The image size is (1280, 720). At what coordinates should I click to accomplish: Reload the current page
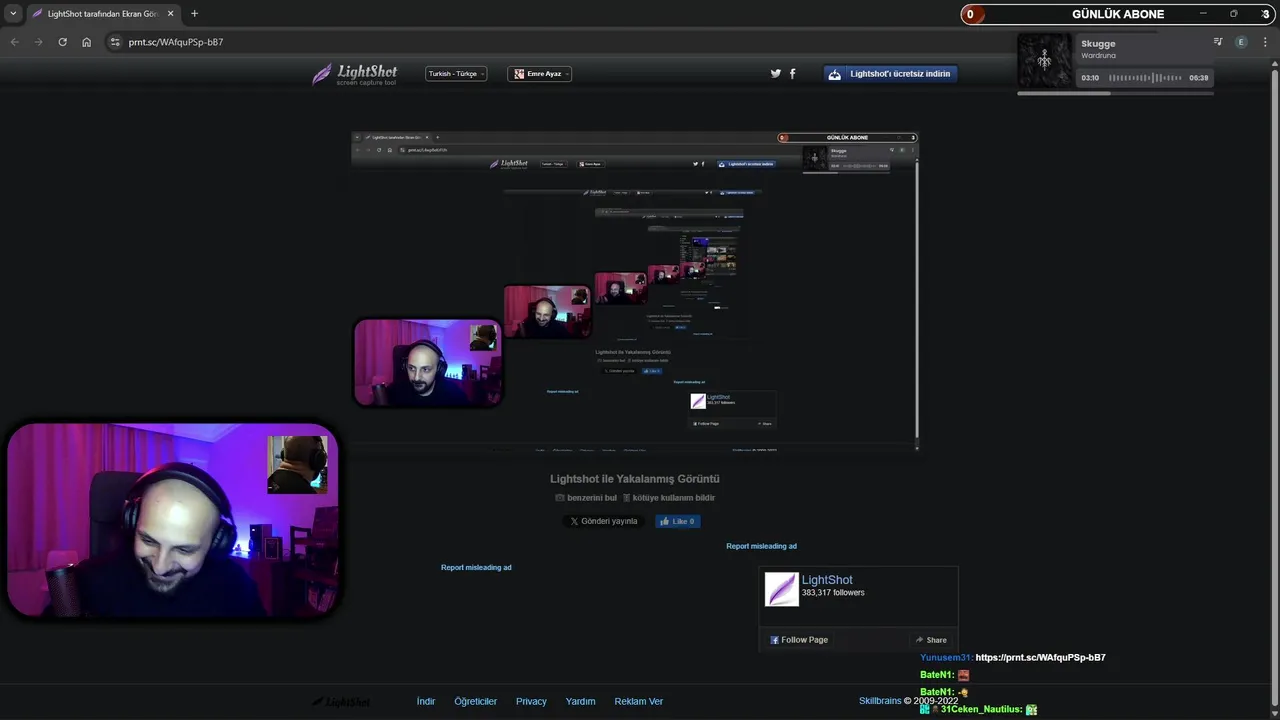(62, 42)
